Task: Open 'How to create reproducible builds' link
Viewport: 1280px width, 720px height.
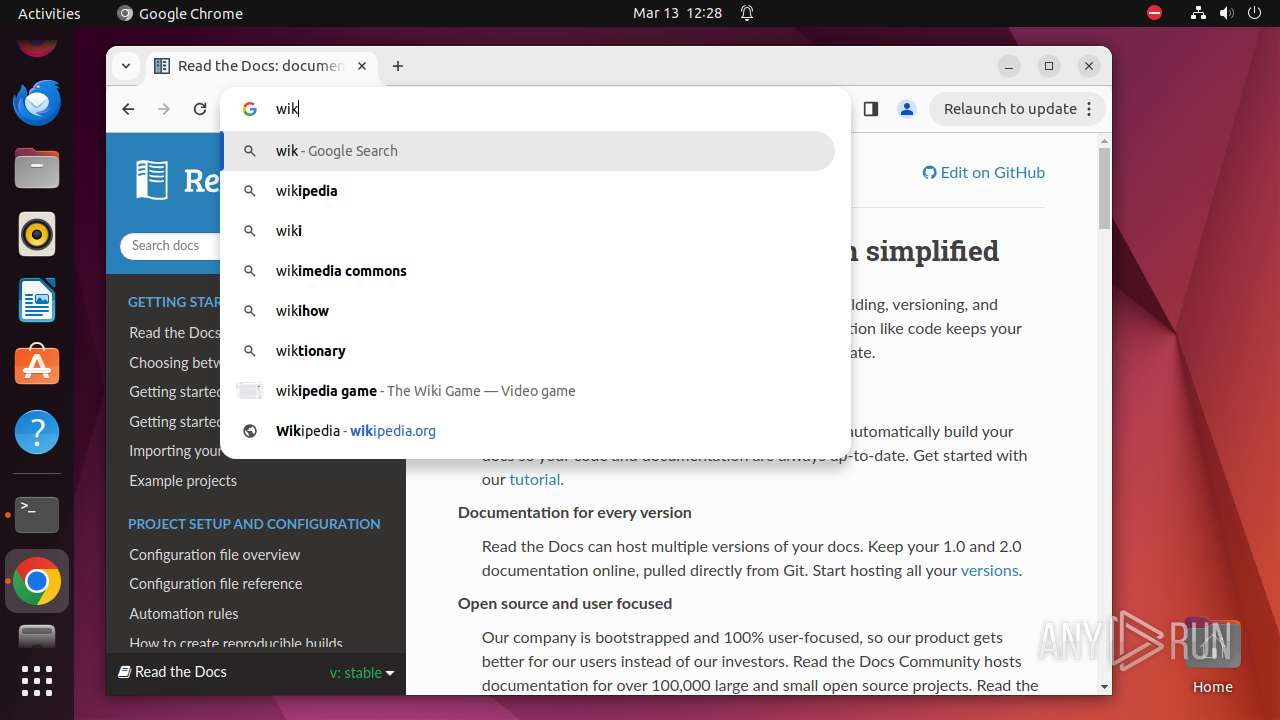Action: (236, 643)
